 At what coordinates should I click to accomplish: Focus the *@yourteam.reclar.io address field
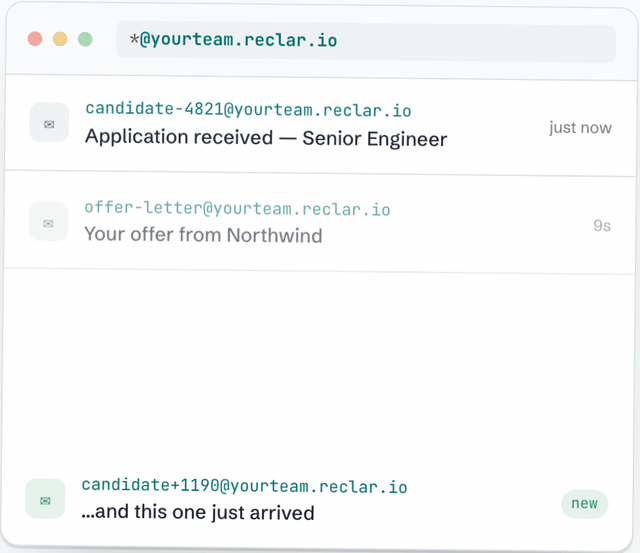tap(366, 42)
